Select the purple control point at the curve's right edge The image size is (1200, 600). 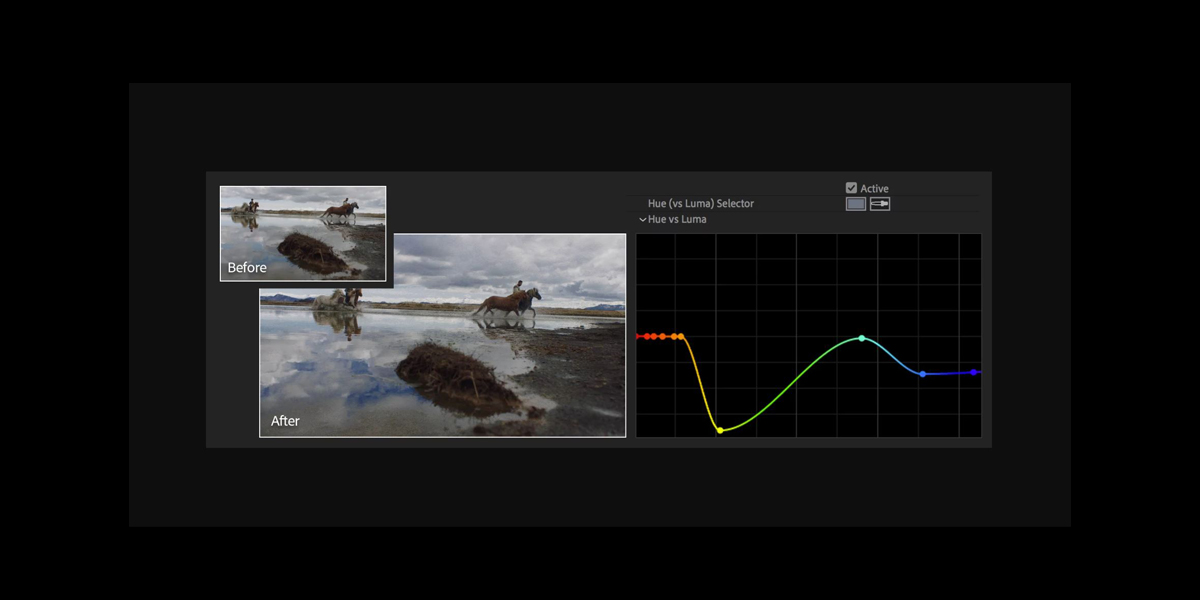(973, 372)
